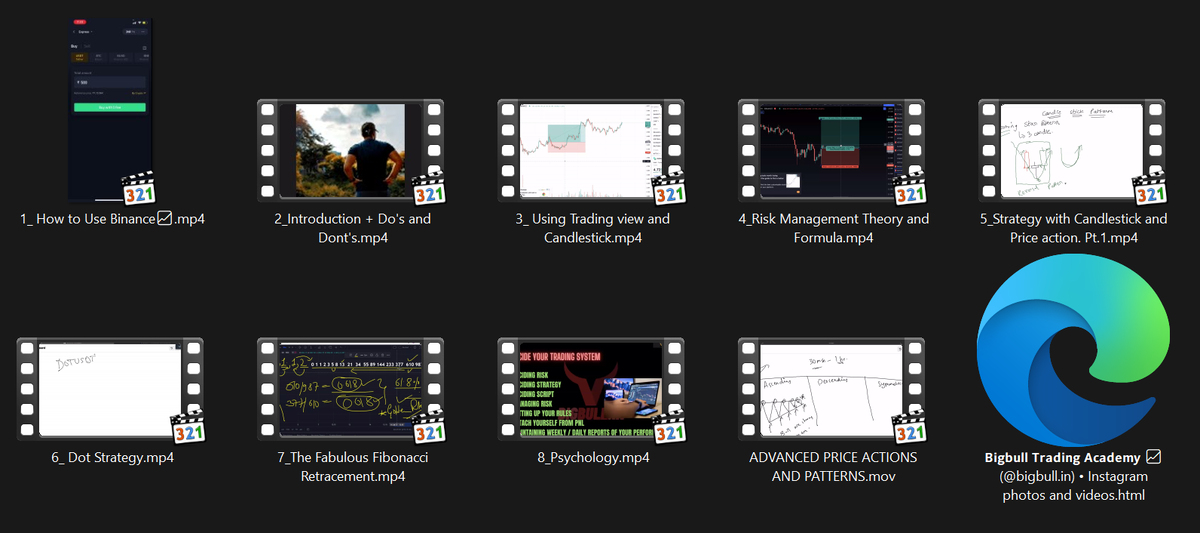Image resolution: width=1200 pixels, height=533 pixels.
Task: Select the How to Use Binance video thumbnail
Action: point(110,108)
